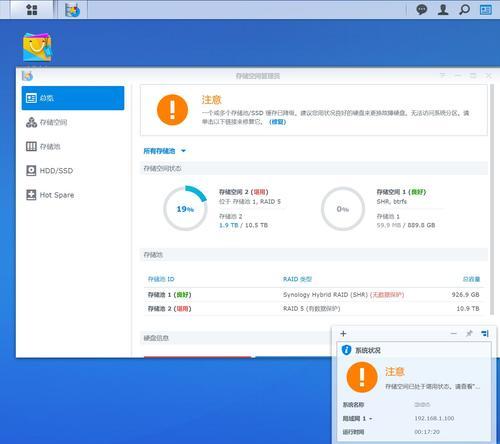Click the Storage Manager help icon
Image resolution: width=500 pixels, height=444 pixels.
tap(443, 76)
